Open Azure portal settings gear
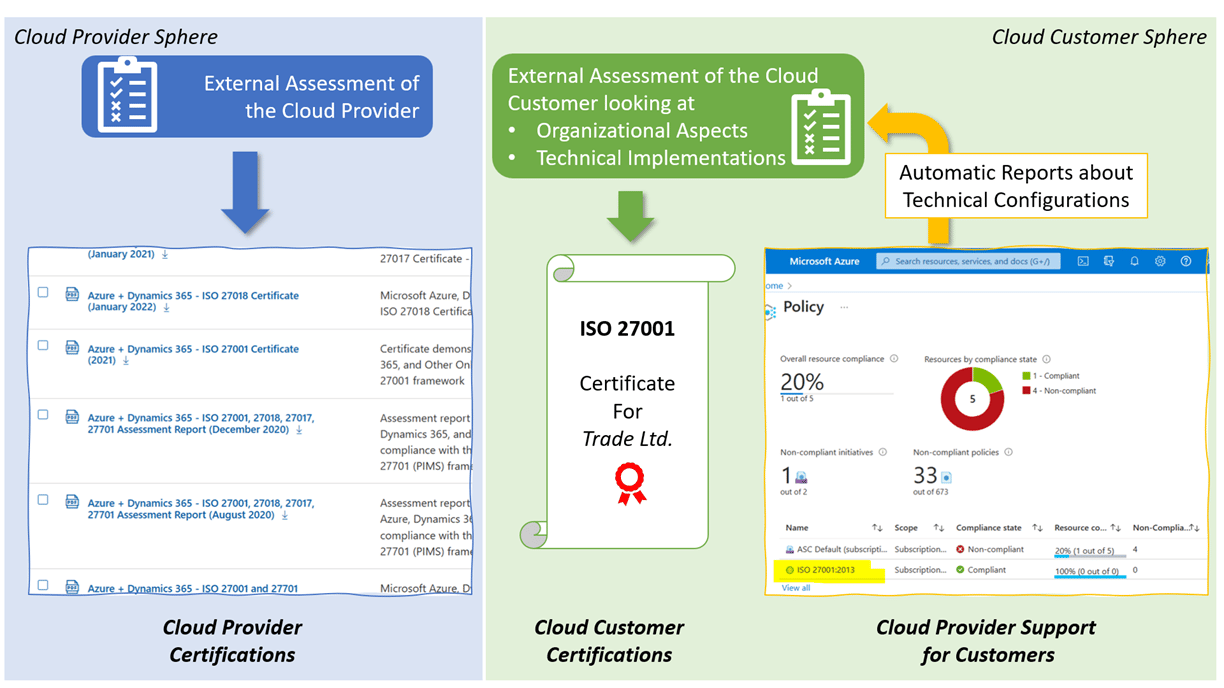This screenshot has height=688, width=1224. tap(1160, 261)
